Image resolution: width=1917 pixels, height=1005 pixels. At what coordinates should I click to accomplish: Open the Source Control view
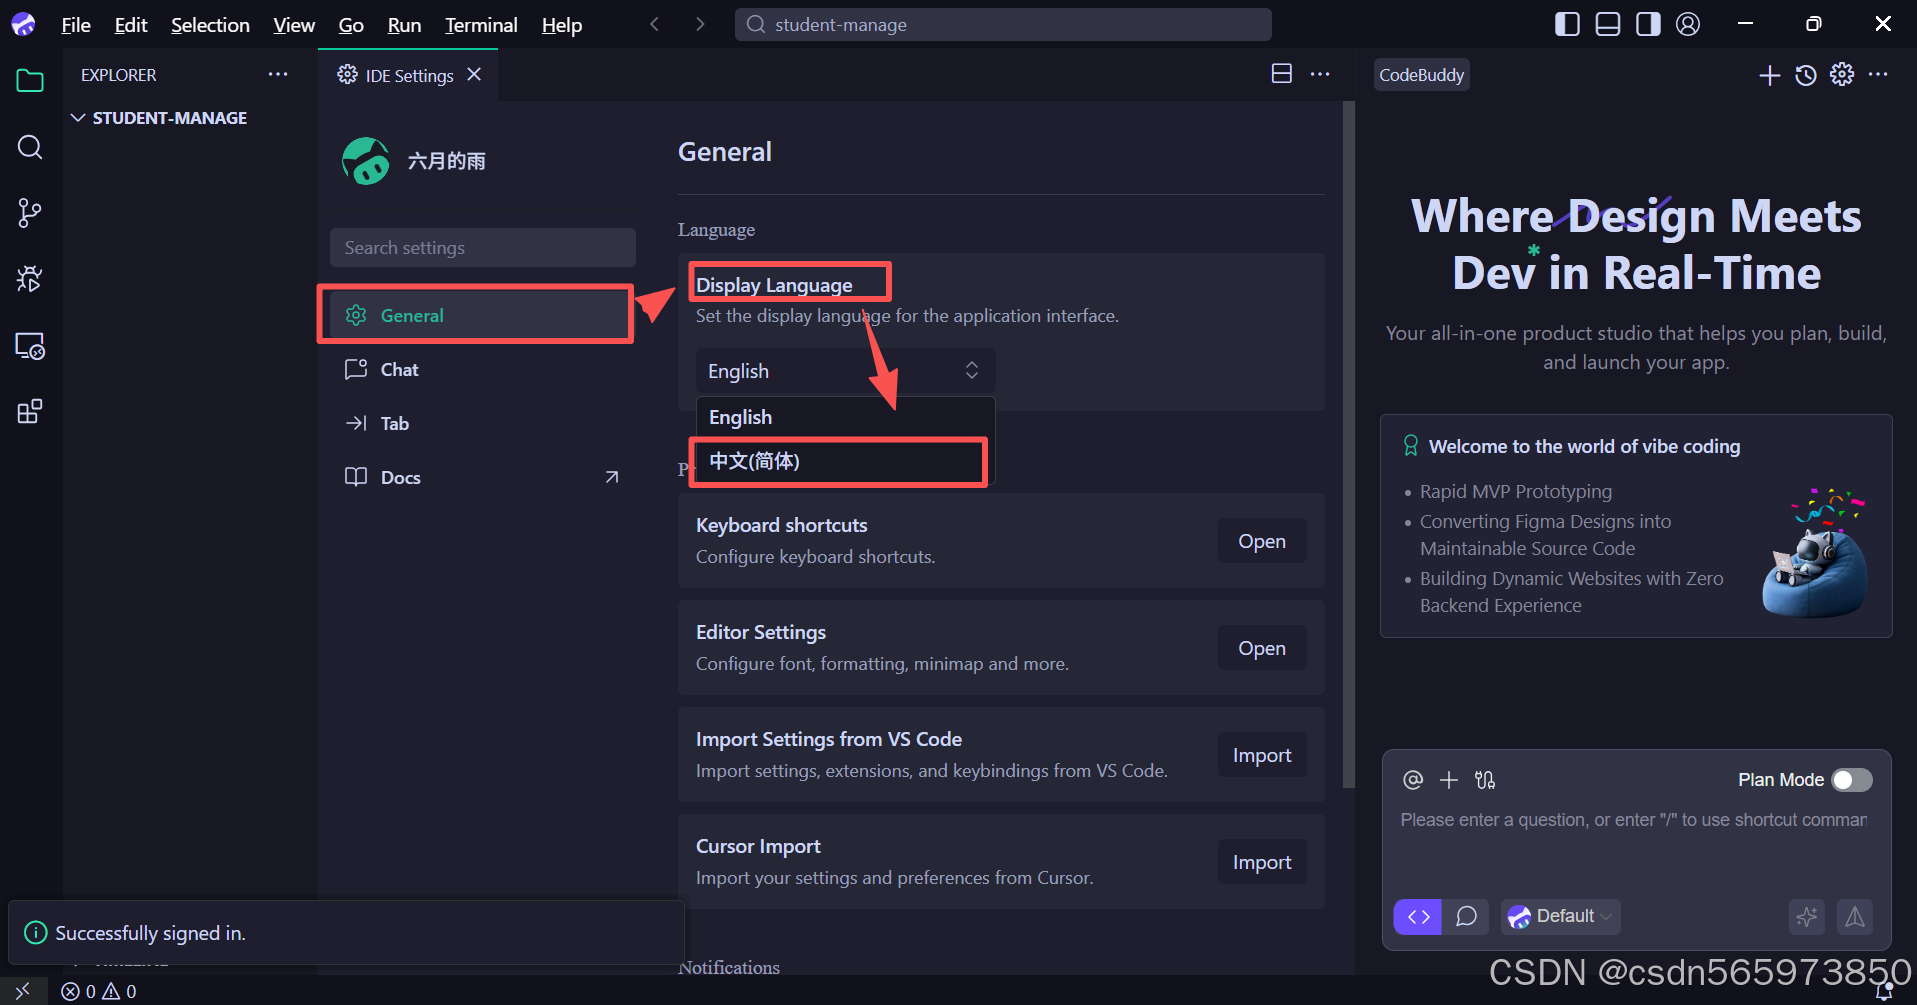point(30,213)
